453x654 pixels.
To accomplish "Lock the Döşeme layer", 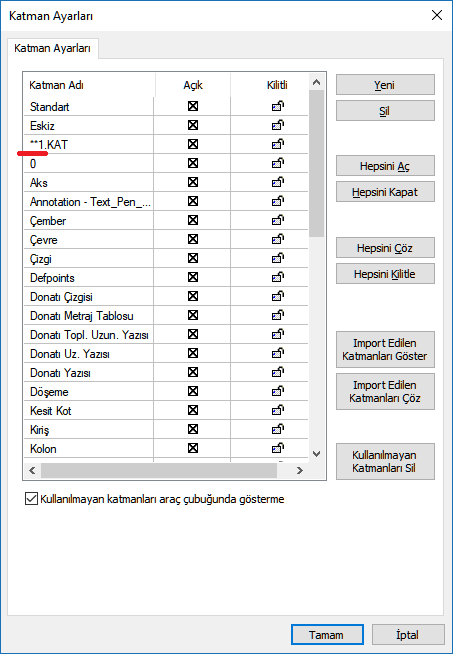I will [x=277, y=391].
